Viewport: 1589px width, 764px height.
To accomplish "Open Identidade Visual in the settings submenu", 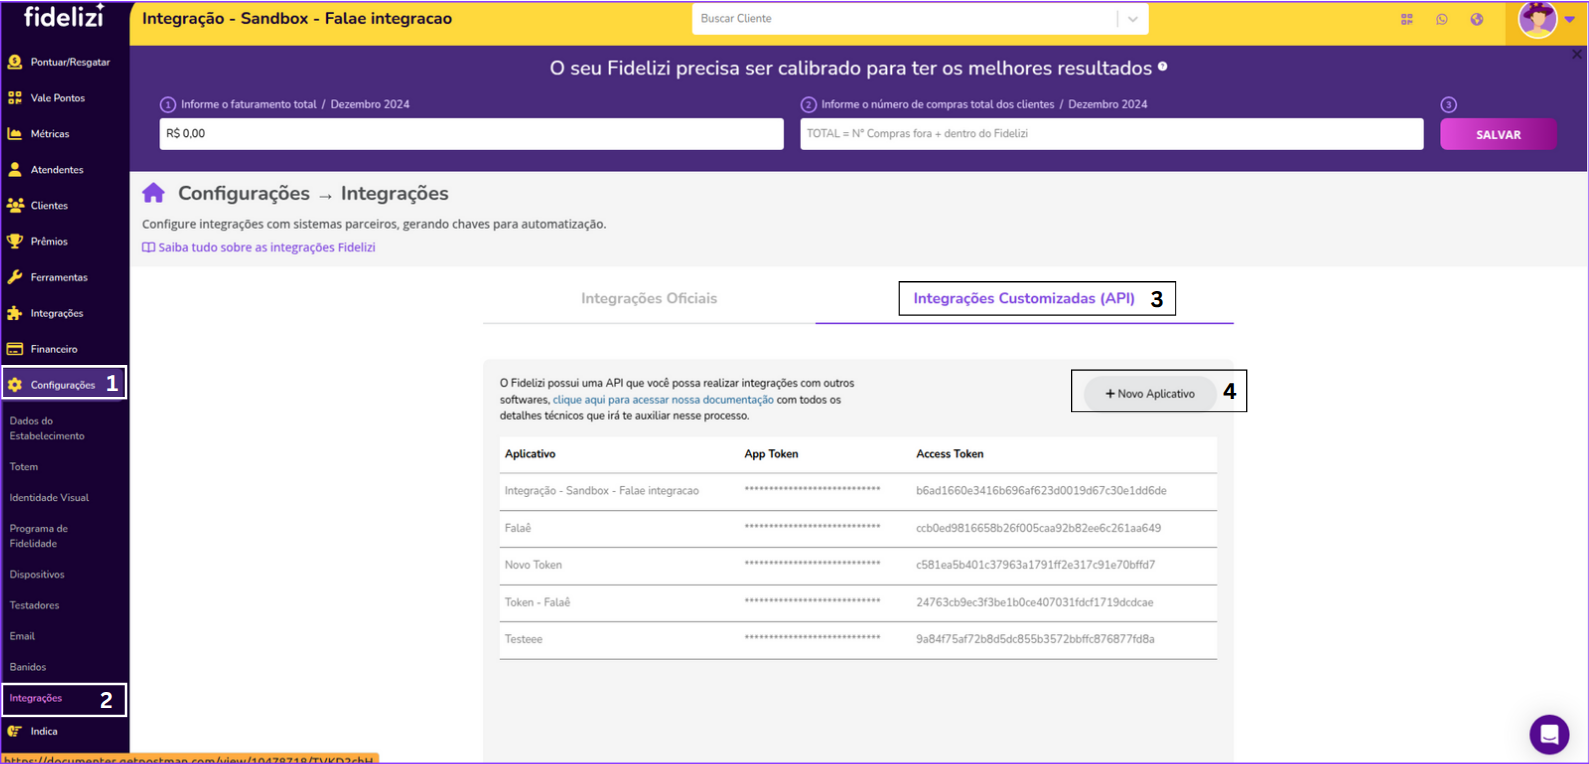I will (x=49, y=498).
